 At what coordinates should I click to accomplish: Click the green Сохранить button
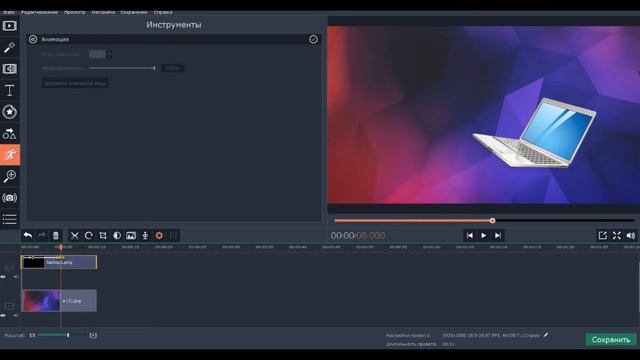tap(611, 340)
